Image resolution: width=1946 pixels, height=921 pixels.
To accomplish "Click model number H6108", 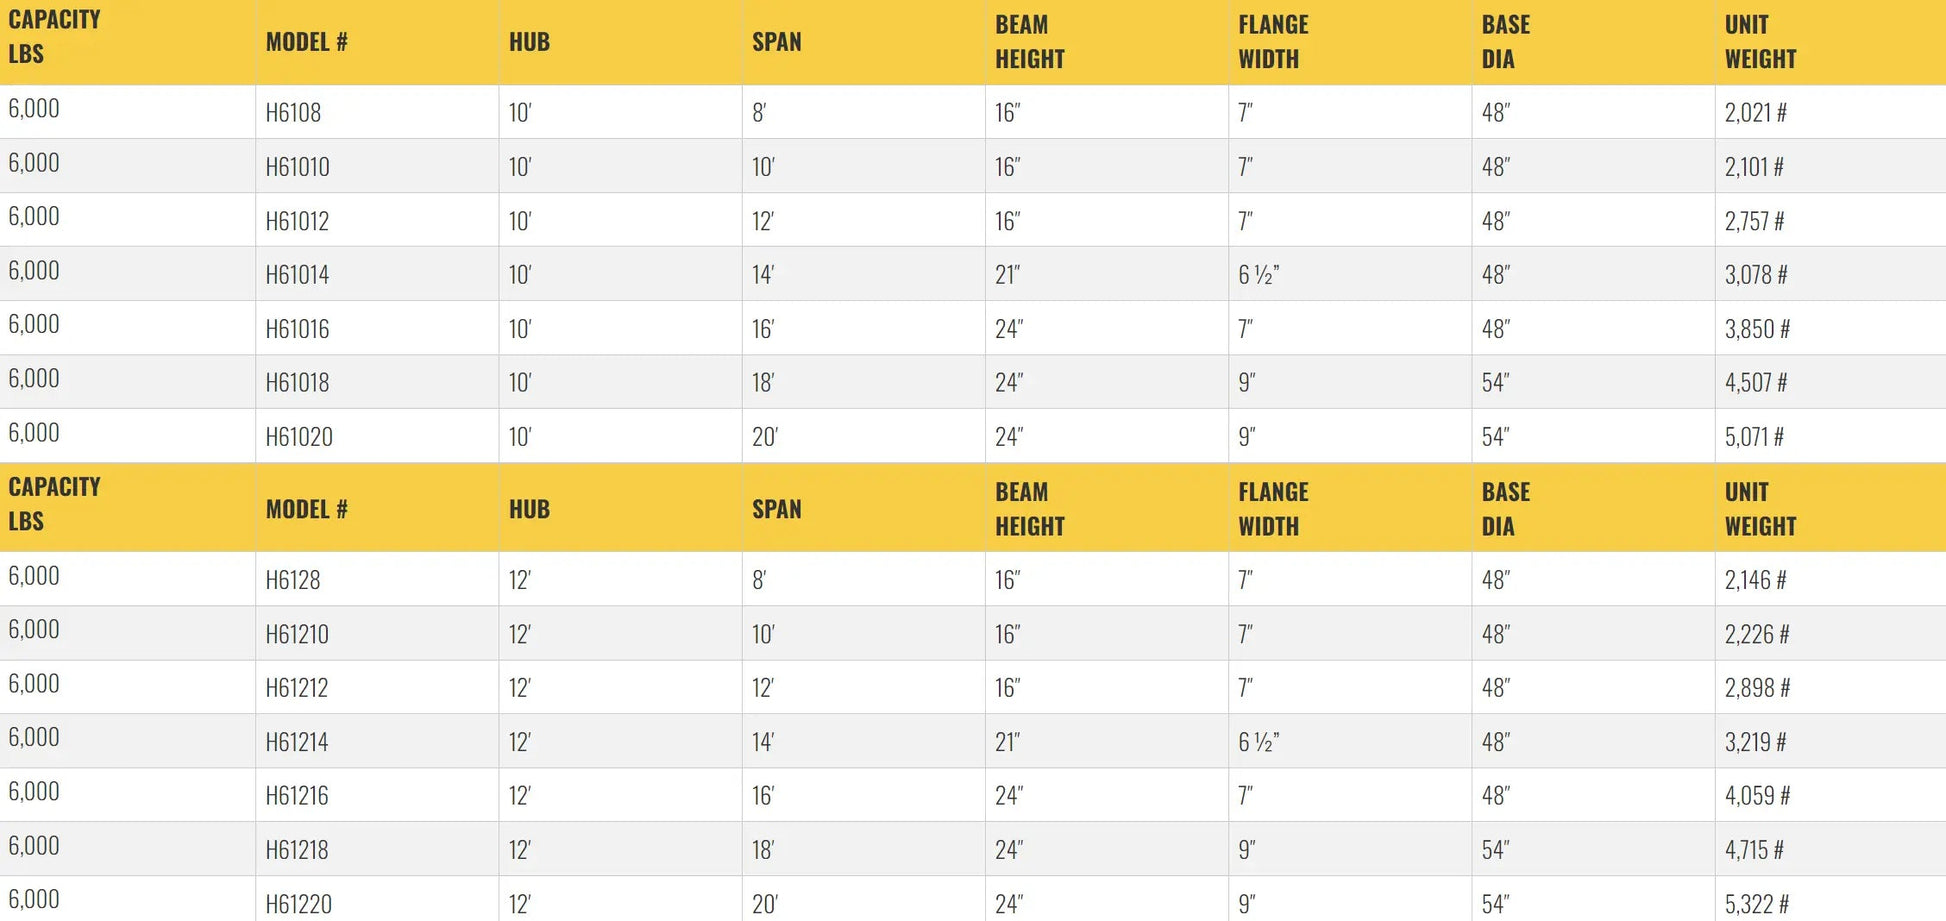I will [293, 113].
